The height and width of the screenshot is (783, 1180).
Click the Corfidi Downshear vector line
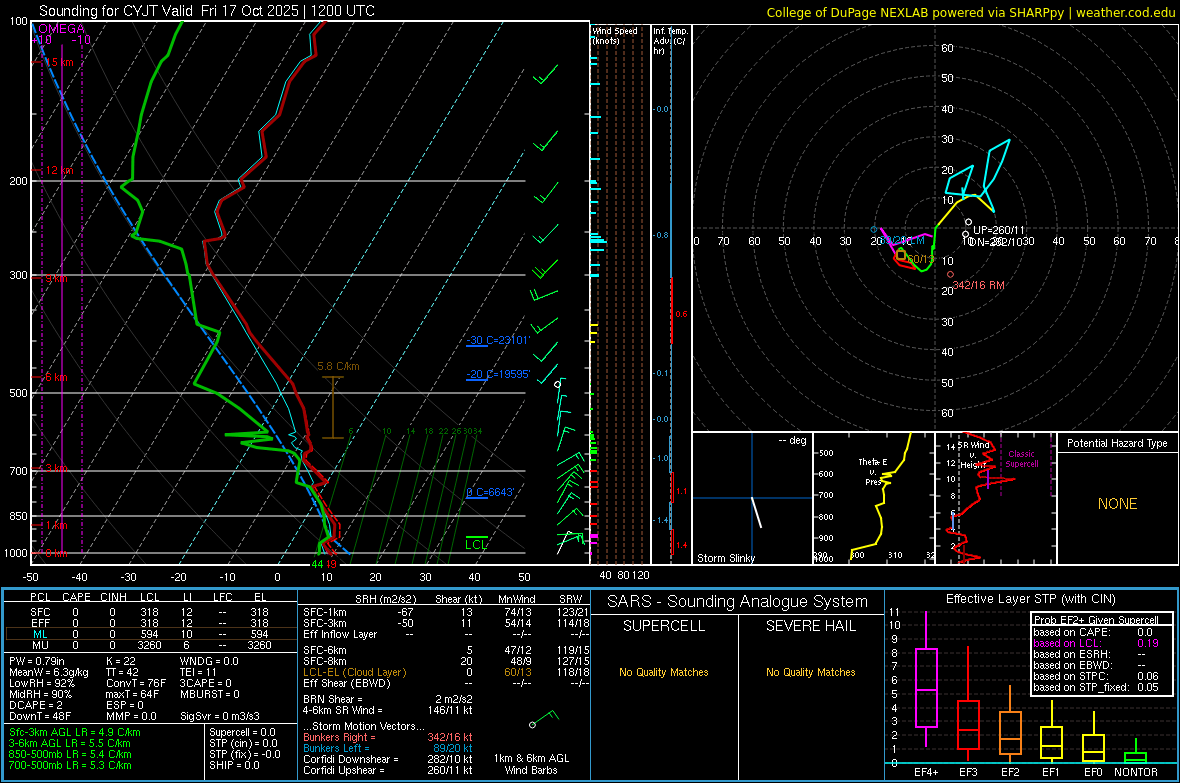click(x=388, y=759)
